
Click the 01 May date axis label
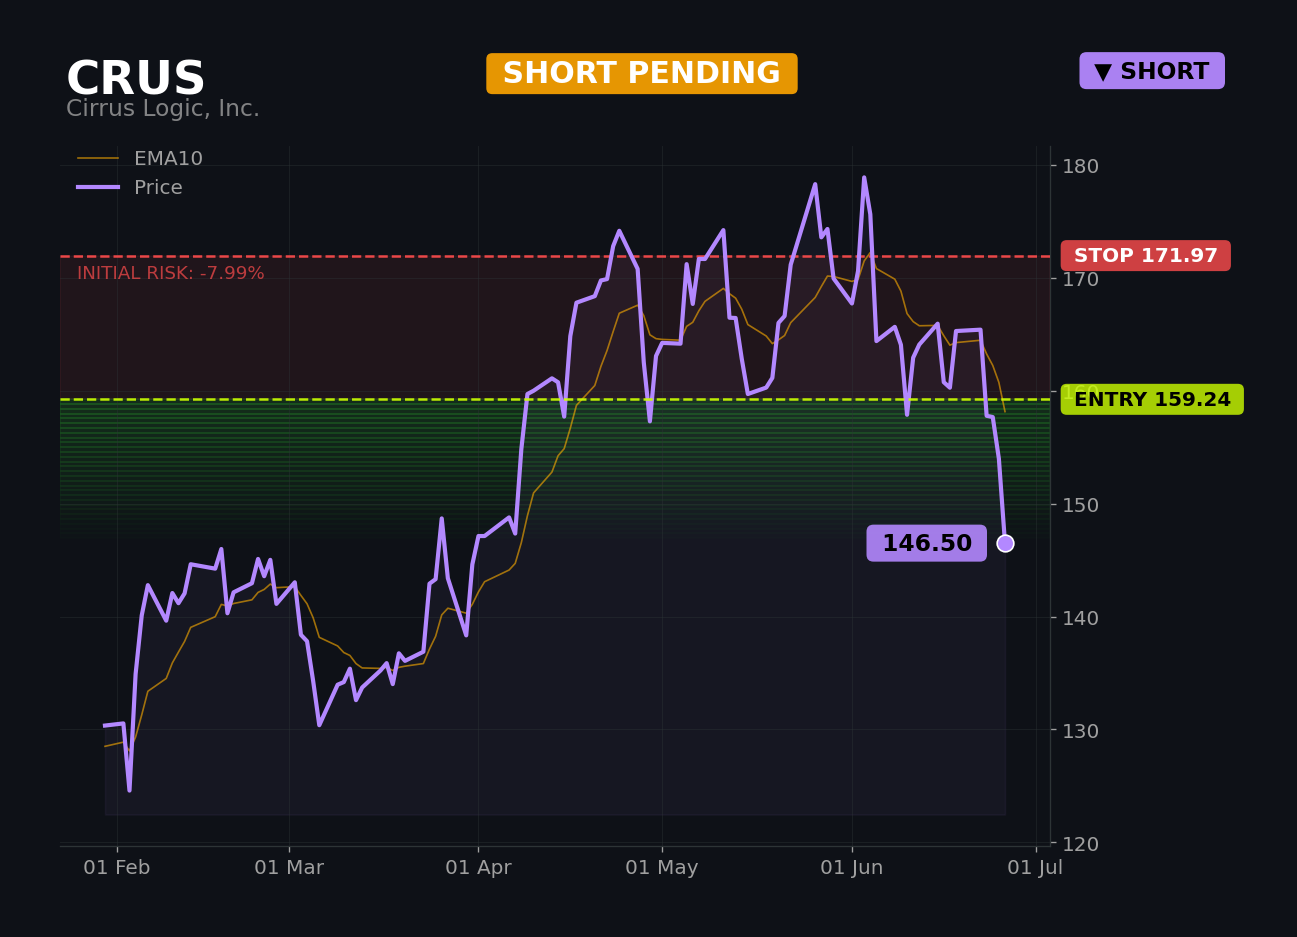tap(662, 868)
